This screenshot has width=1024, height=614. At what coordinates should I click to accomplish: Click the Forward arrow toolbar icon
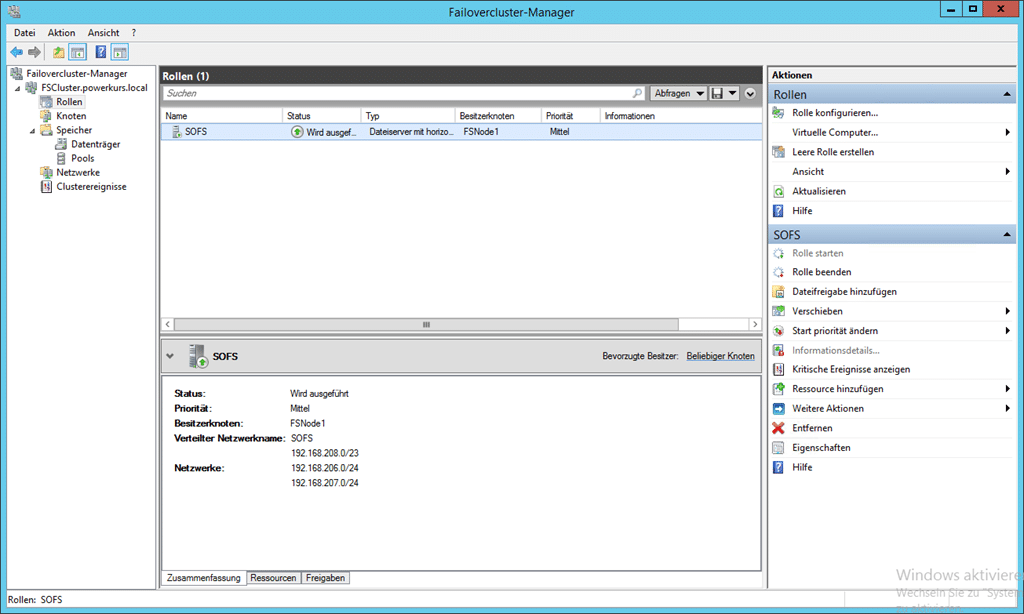pyautogui.click(x=35, y=52)
